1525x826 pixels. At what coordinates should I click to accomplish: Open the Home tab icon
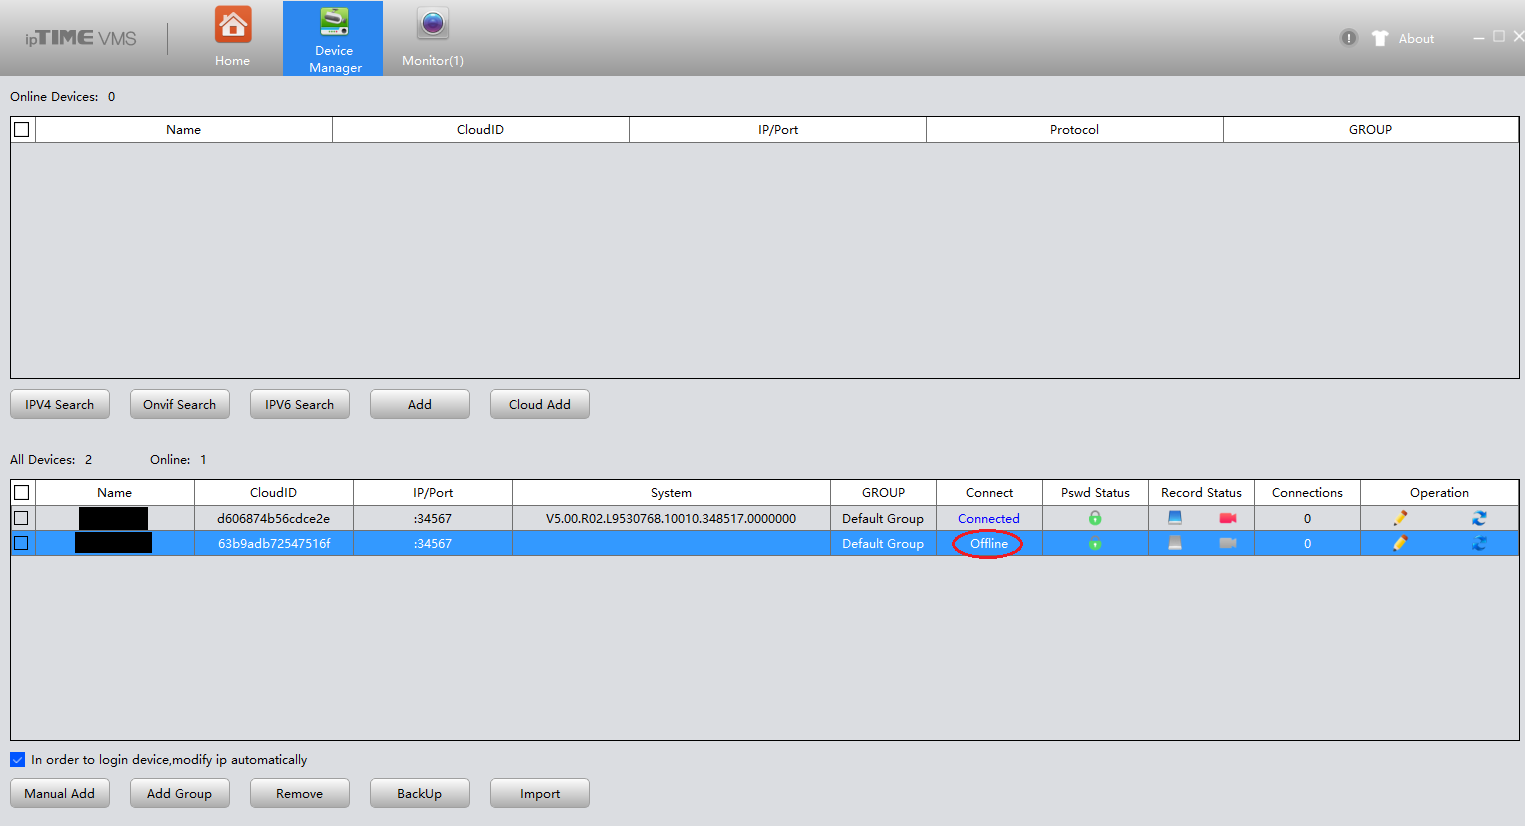tap(233, 25)
